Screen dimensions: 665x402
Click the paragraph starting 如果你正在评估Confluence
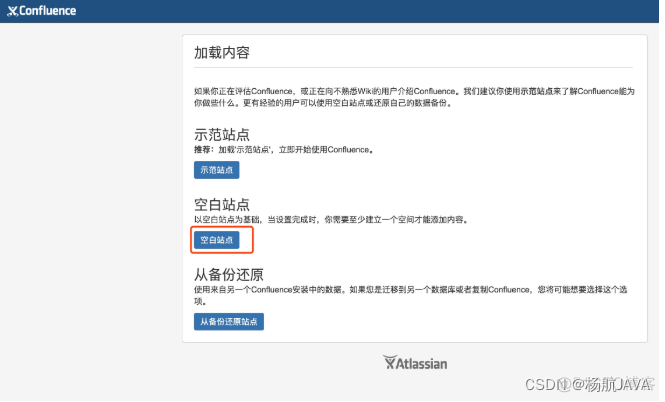tap(414, 97)
